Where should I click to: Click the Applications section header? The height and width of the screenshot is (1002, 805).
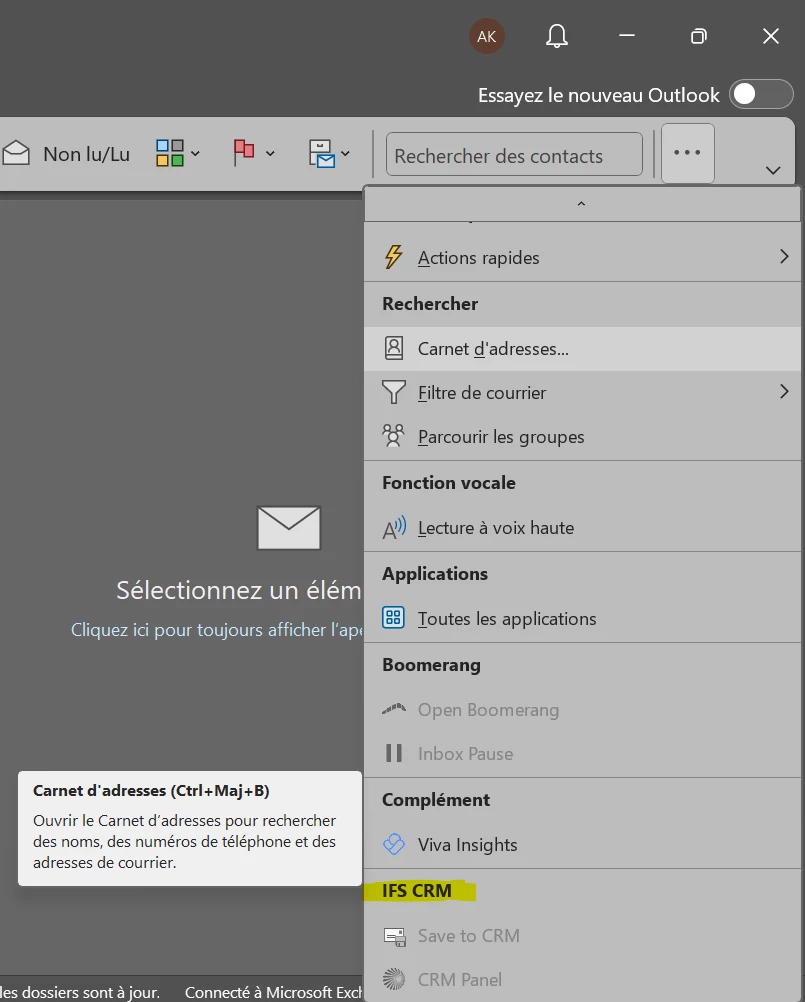434,574
